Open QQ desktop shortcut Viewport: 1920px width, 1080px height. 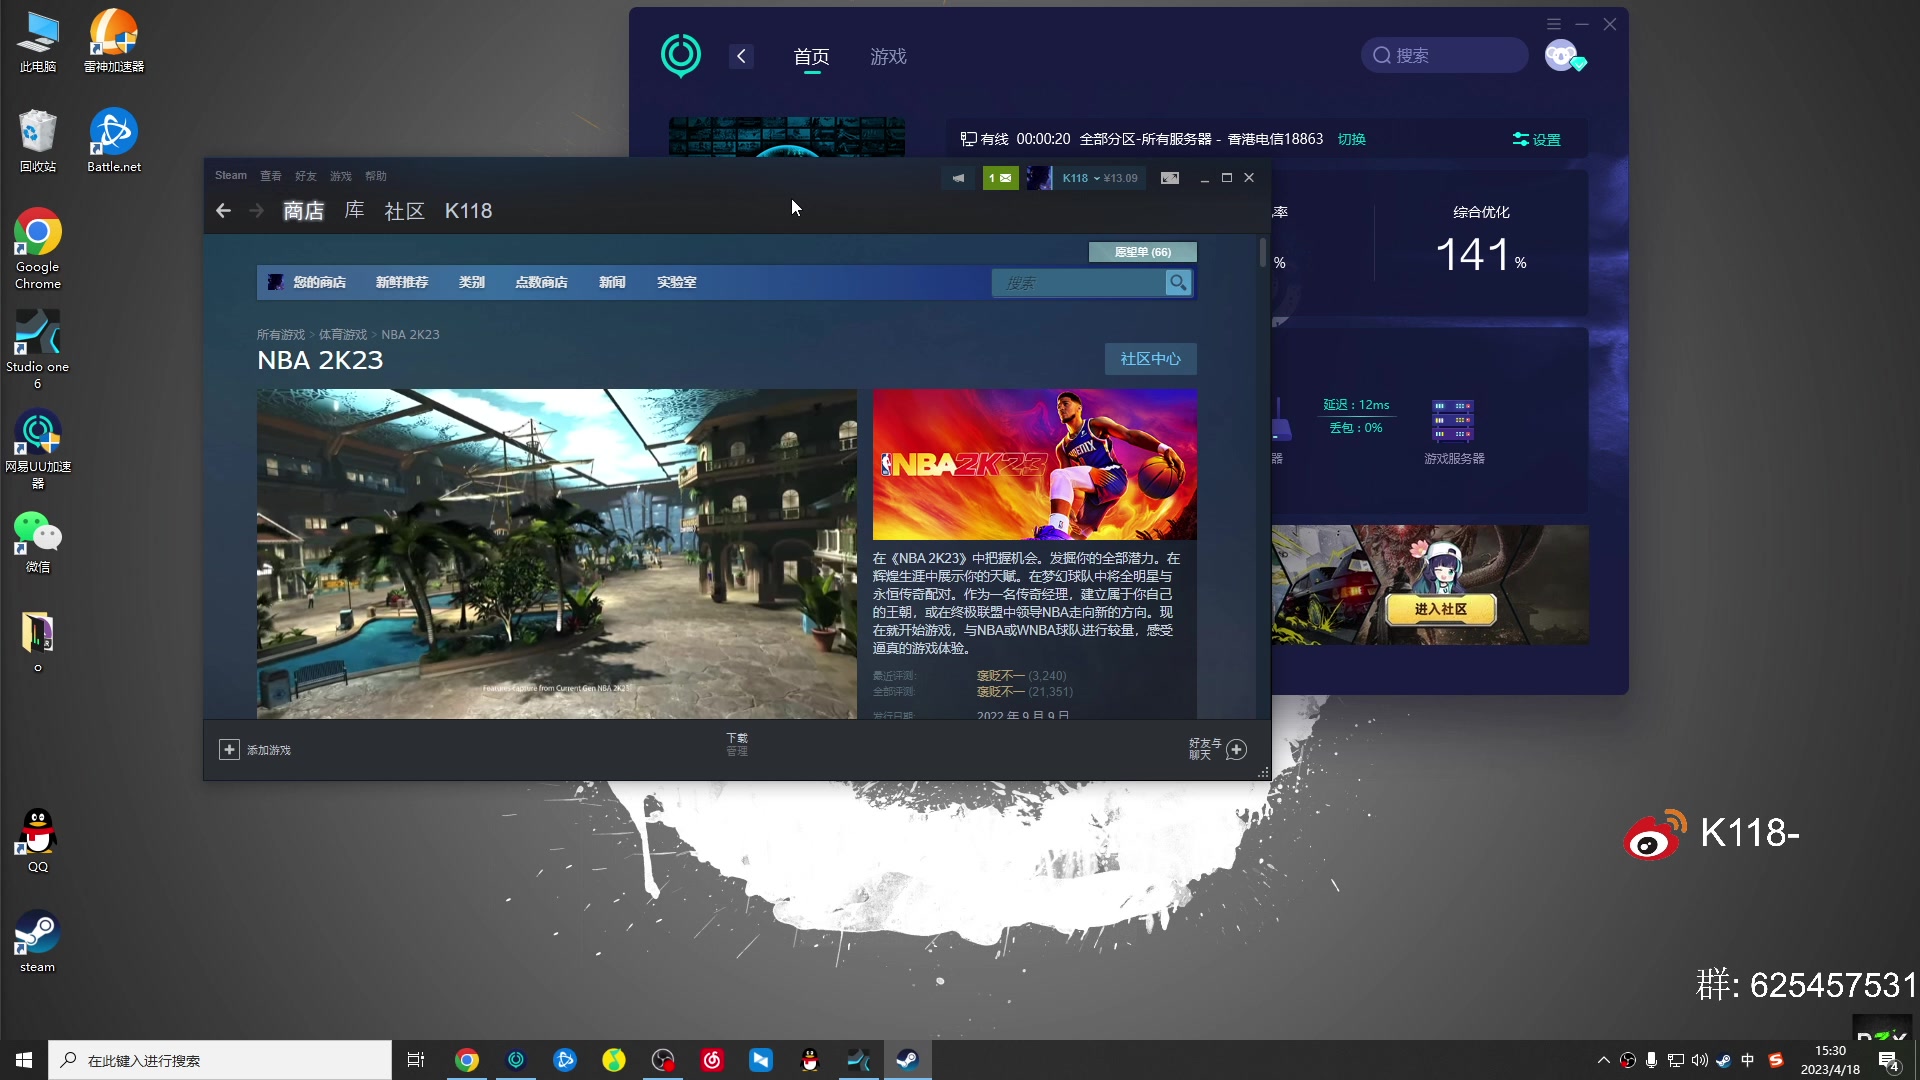38,841
